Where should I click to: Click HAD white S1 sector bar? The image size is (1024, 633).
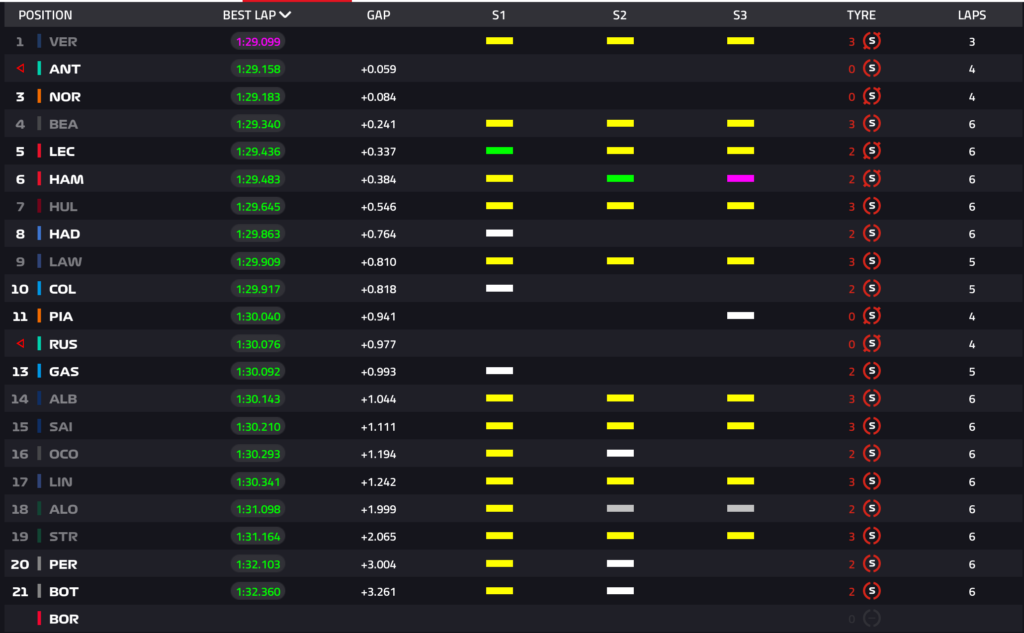point(500,233)
